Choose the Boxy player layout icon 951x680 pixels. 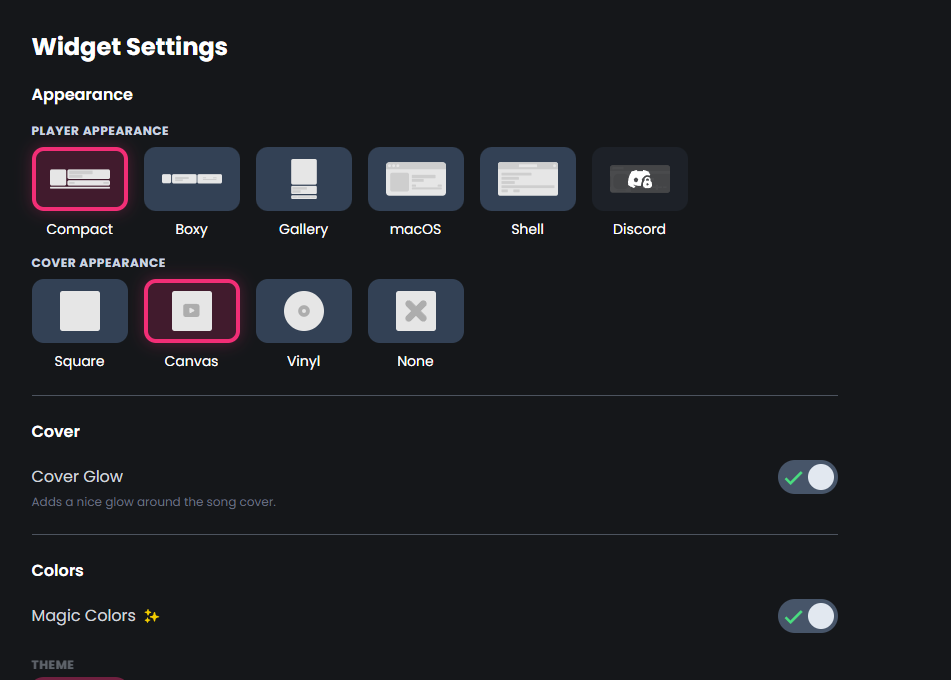[x=192, y=179]
